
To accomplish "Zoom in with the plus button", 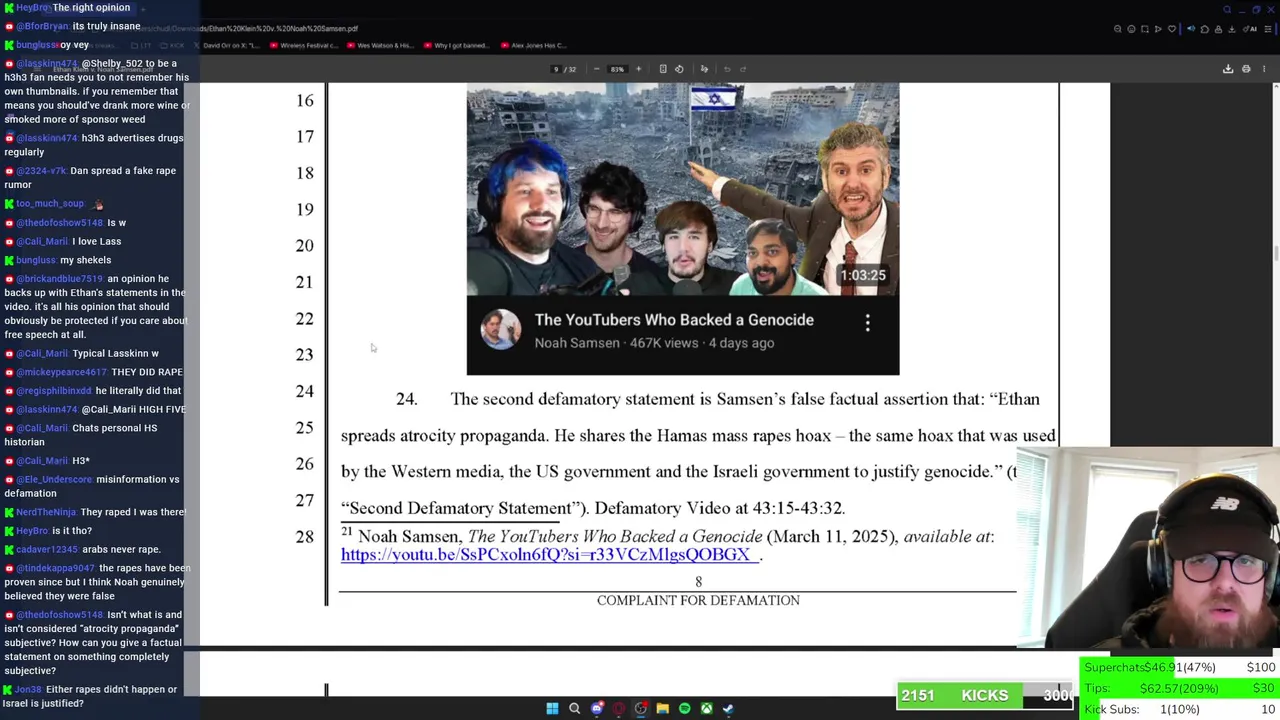I will 638,69.
